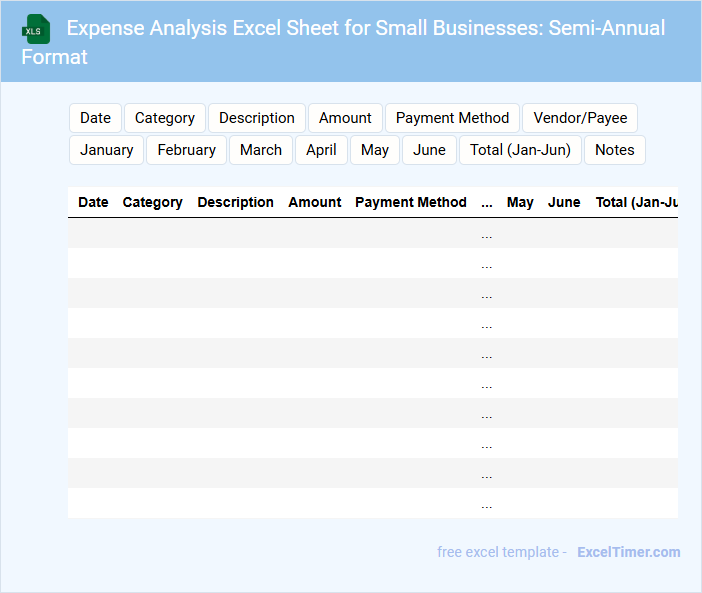702x593 pixels.
Task: Click the March tag chip
Action: (261, 150)
